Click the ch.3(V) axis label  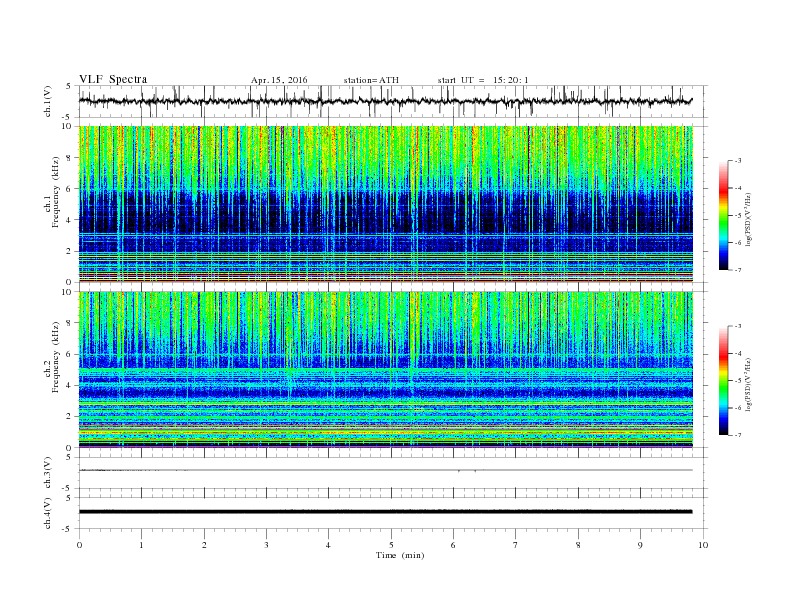point(48,472)
